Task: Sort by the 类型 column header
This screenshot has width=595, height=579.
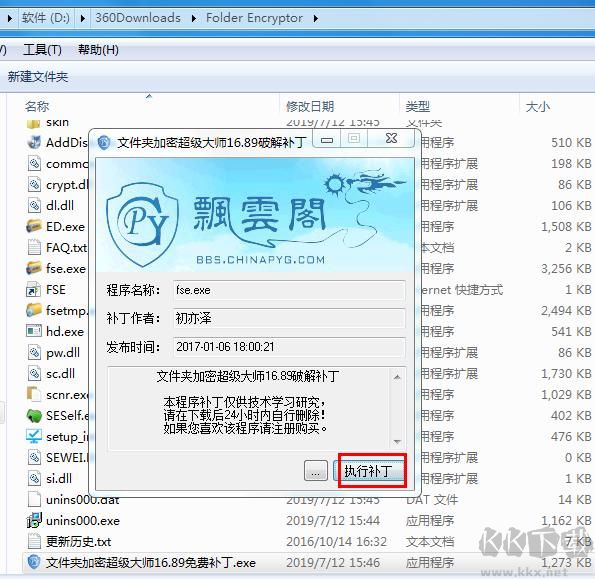Action: click(417, 107)
